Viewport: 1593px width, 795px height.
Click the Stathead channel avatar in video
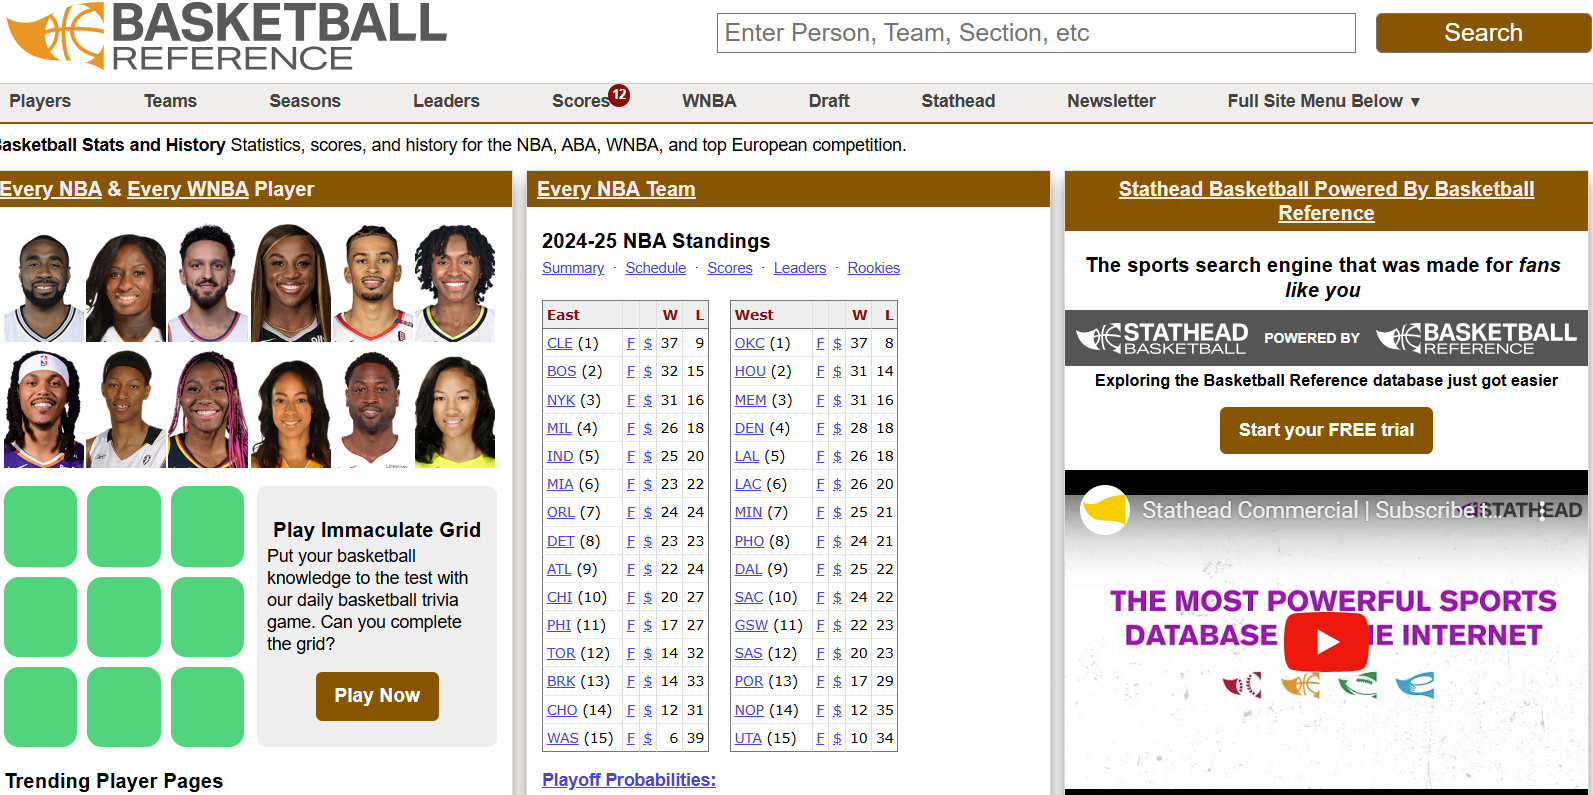[x=1105, y=510]
